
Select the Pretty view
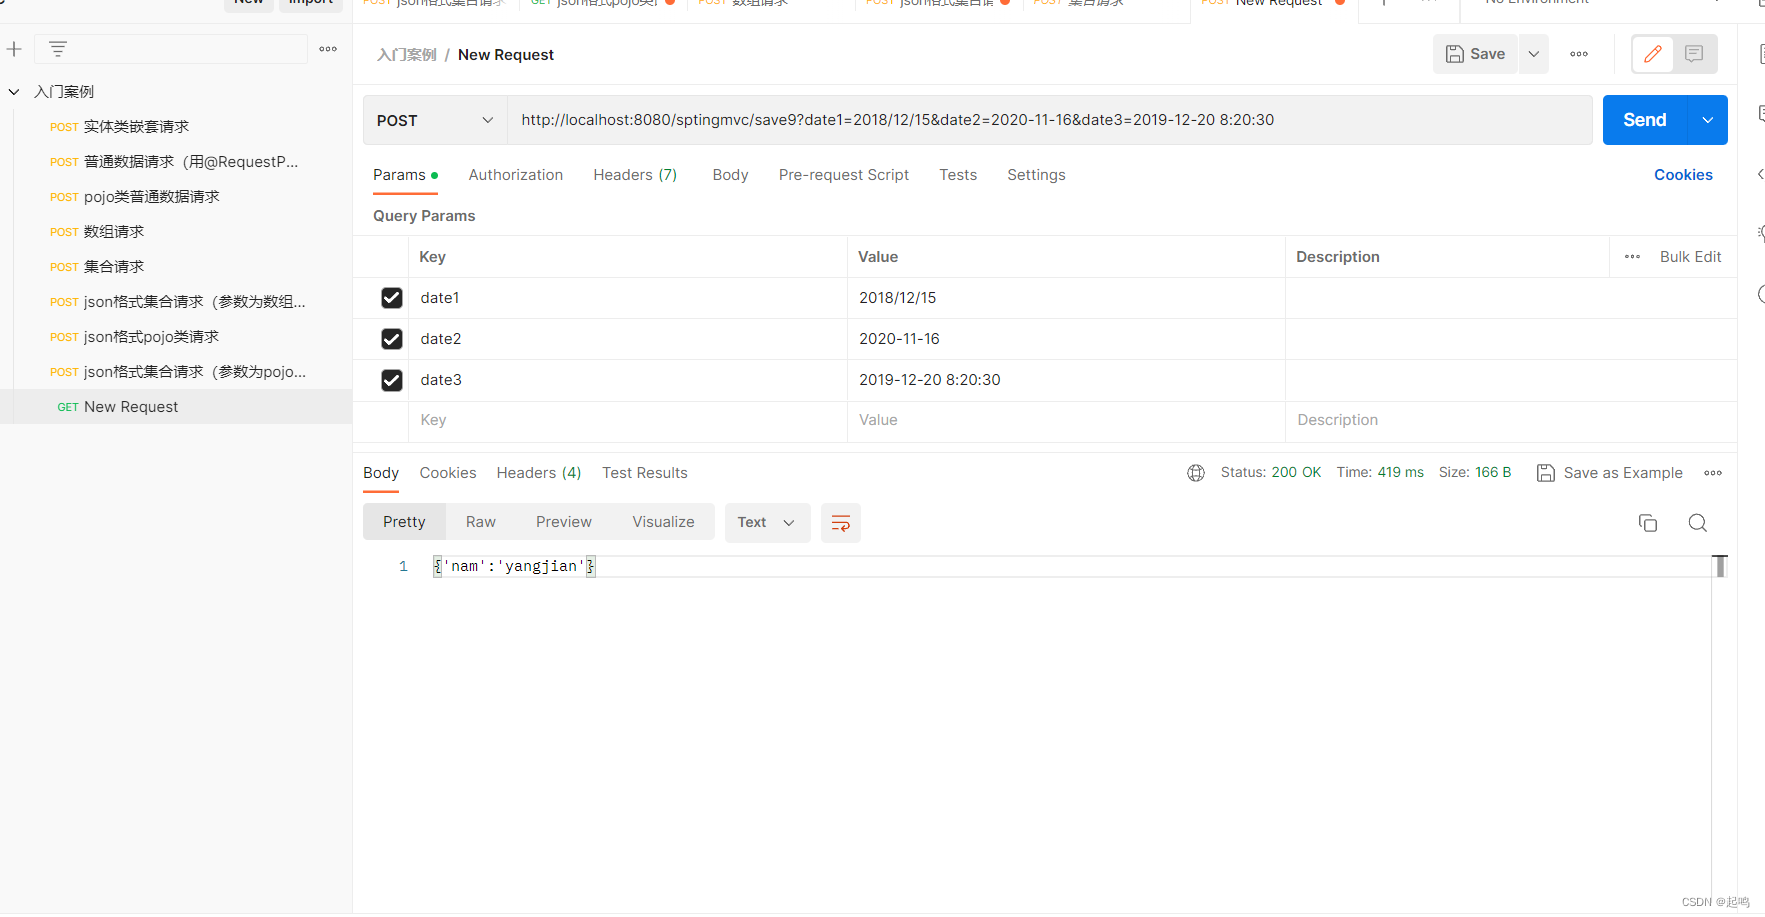point(404,522)
